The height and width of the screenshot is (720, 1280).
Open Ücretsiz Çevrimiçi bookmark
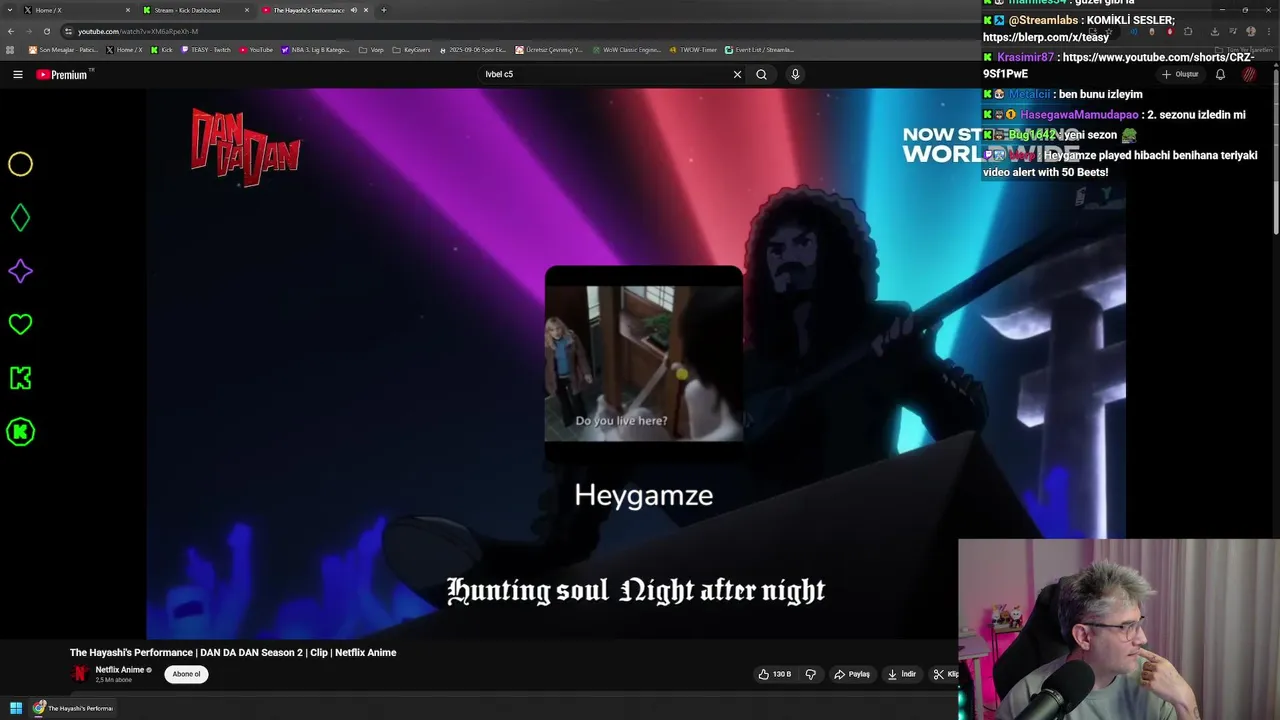coord(550,50)
